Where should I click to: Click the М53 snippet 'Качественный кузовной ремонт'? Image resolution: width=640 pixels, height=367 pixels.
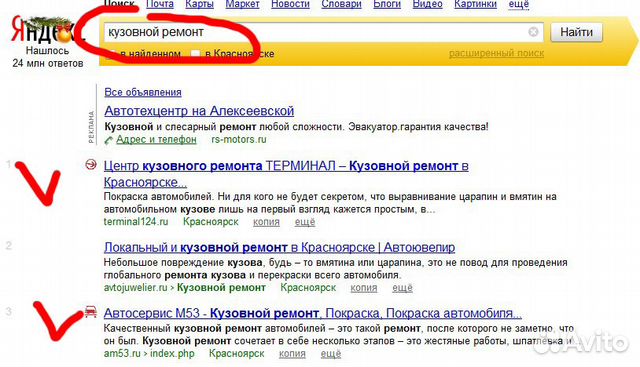(x=182, y=328)
